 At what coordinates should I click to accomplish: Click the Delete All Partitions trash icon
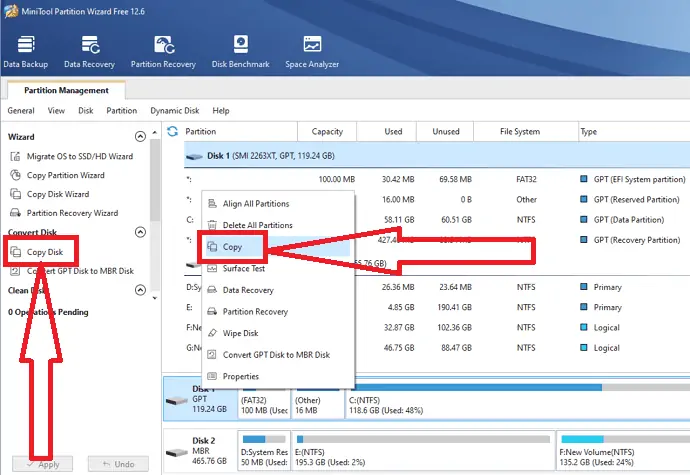coord(212,225)
